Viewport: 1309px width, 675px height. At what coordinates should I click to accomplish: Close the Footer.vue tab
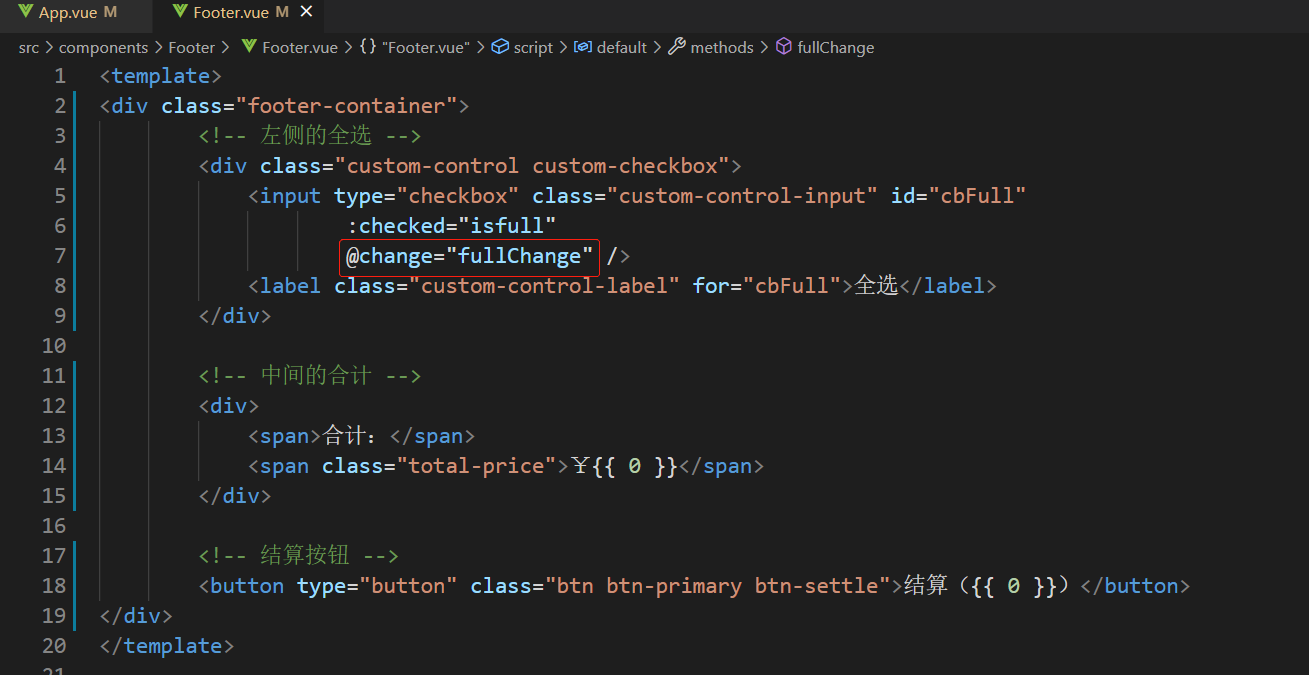(306, 12)
